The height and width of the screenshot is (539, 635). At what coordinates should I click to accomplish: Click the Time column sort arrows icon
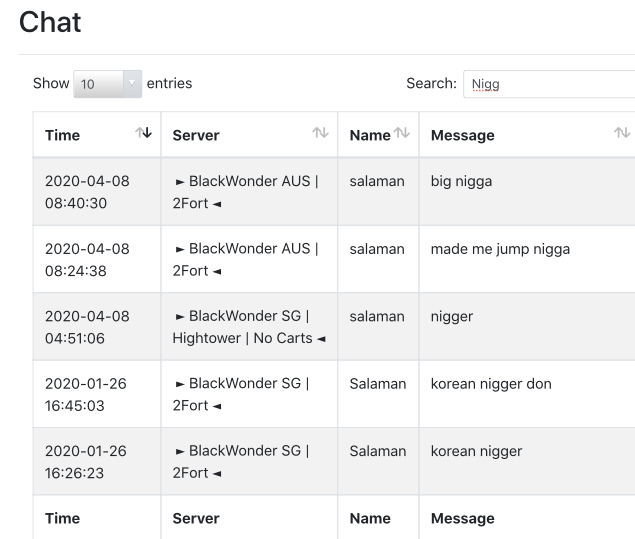tap(143, 132)
